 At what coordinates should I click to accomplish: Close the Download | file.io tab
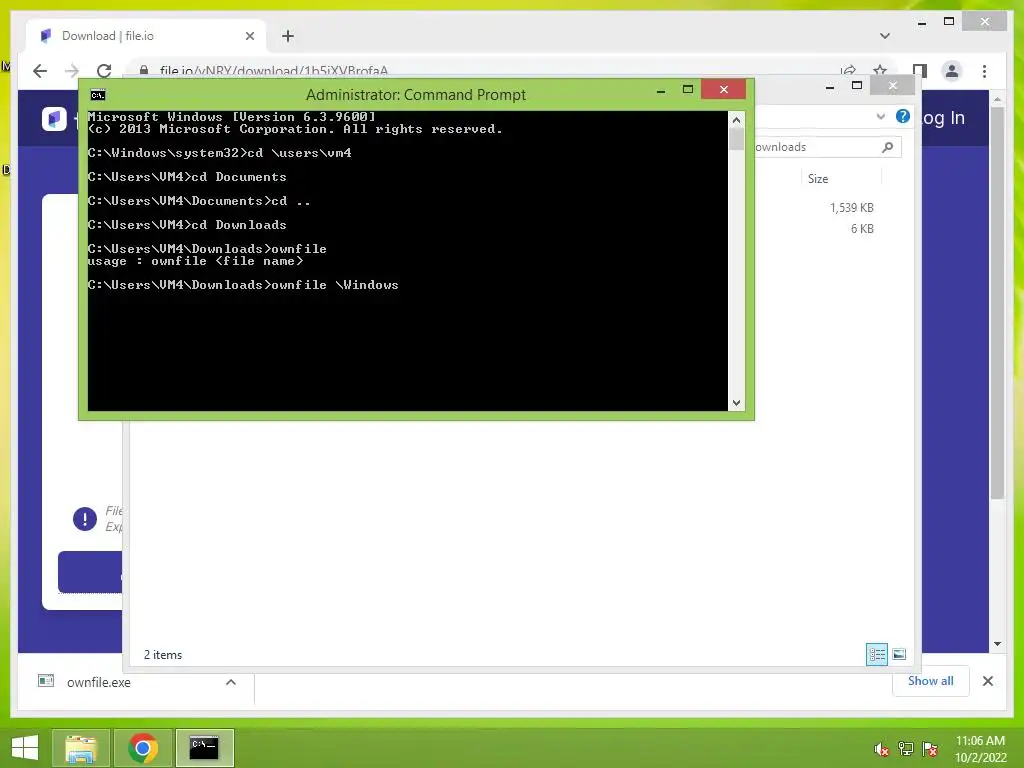point(249,36)
